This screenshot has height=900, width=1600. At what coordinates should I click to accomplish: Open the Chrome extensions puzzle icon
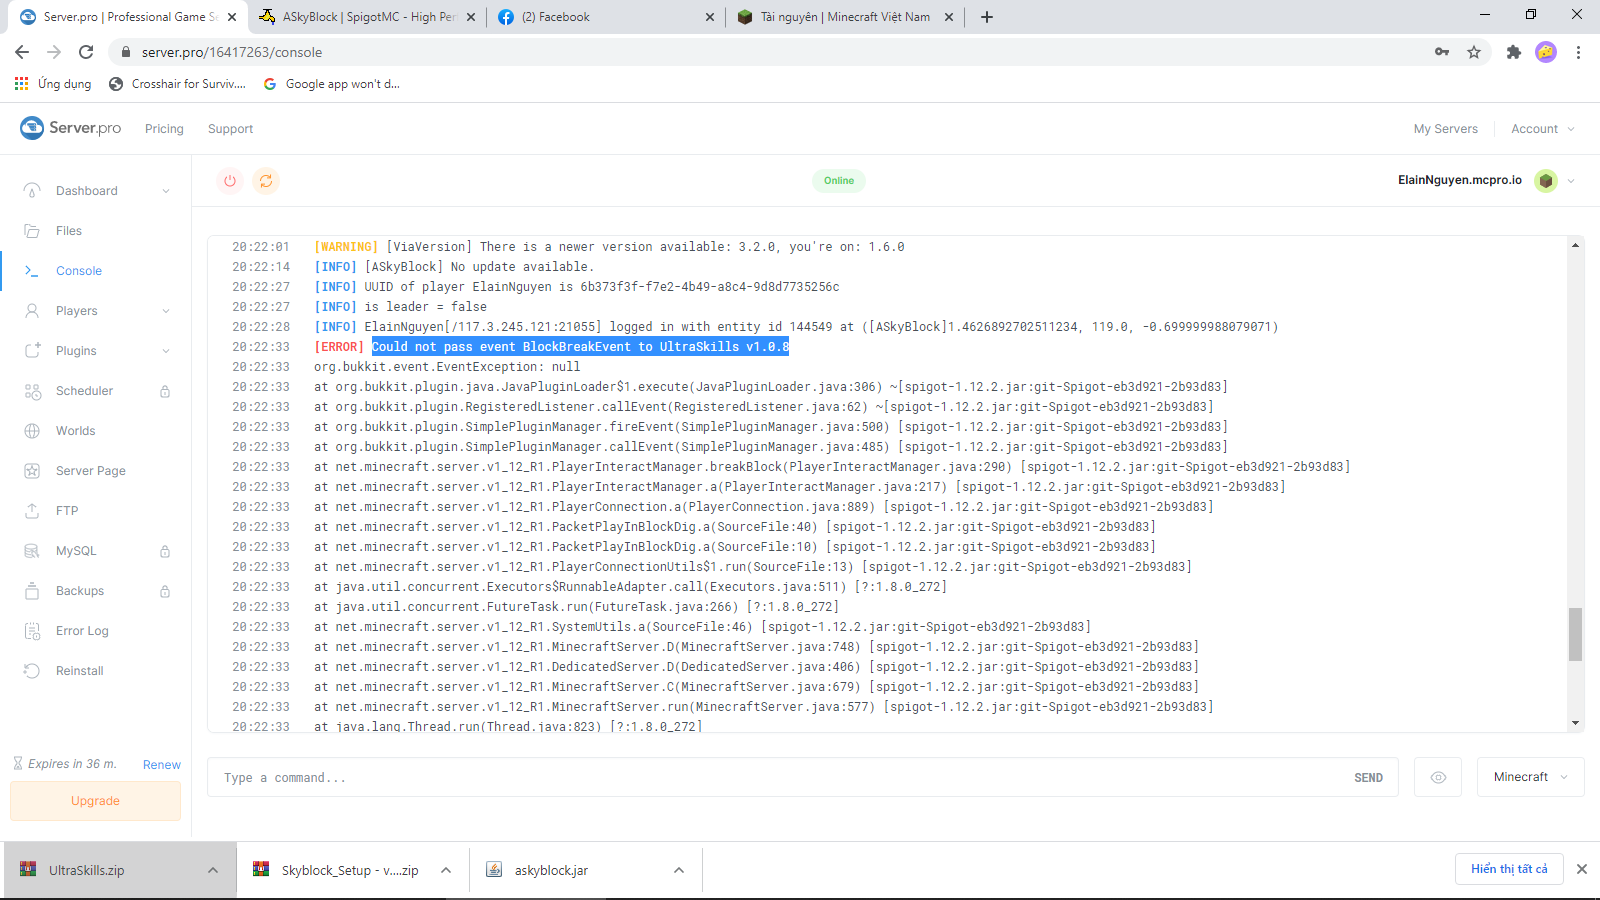point(1514,52)
